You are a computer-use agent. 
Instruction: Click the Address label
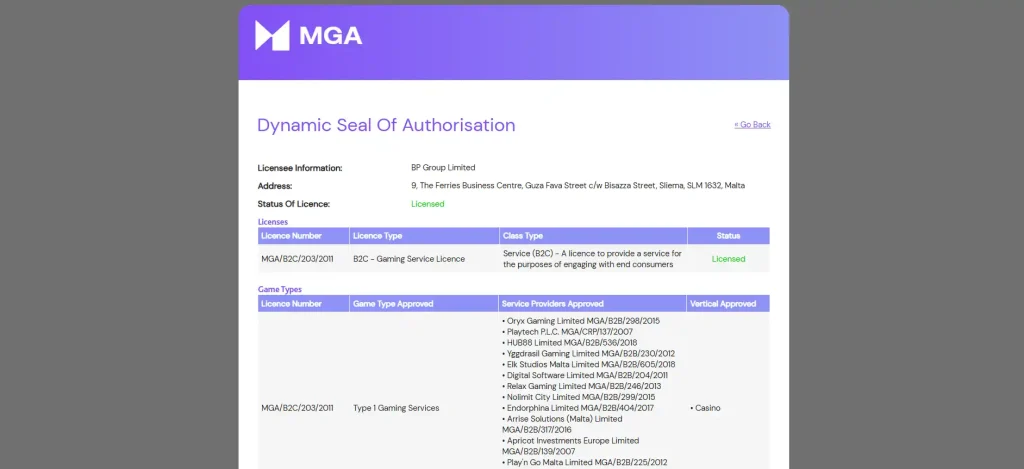(x=275, y=186)
